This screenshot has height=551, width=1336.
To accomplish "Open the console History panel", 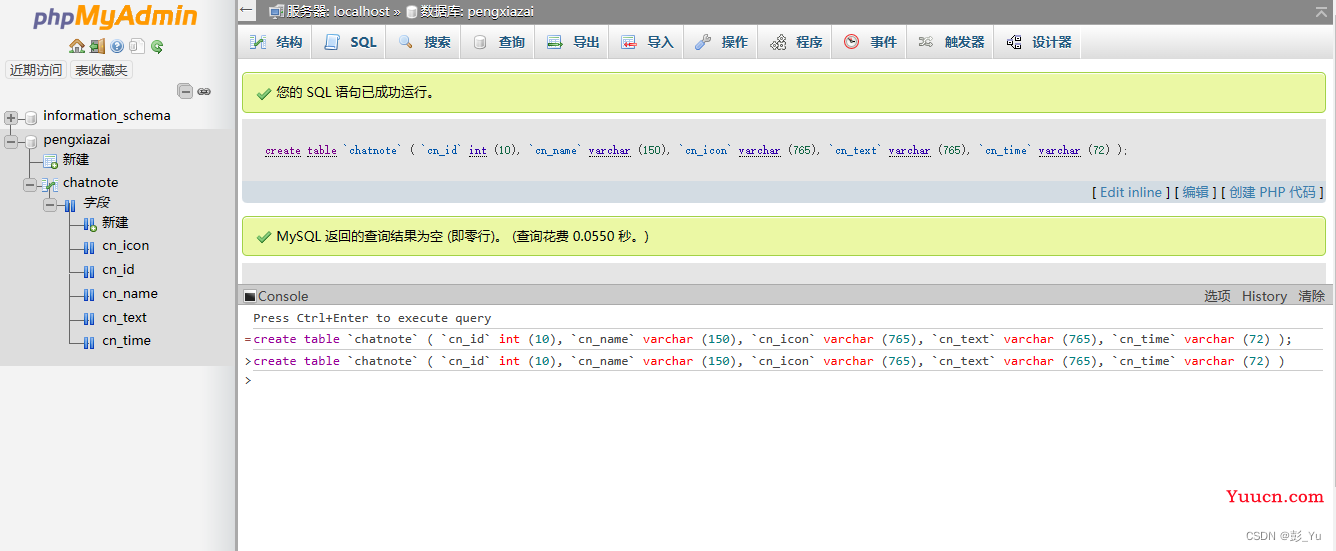I will pos(1264,296).
